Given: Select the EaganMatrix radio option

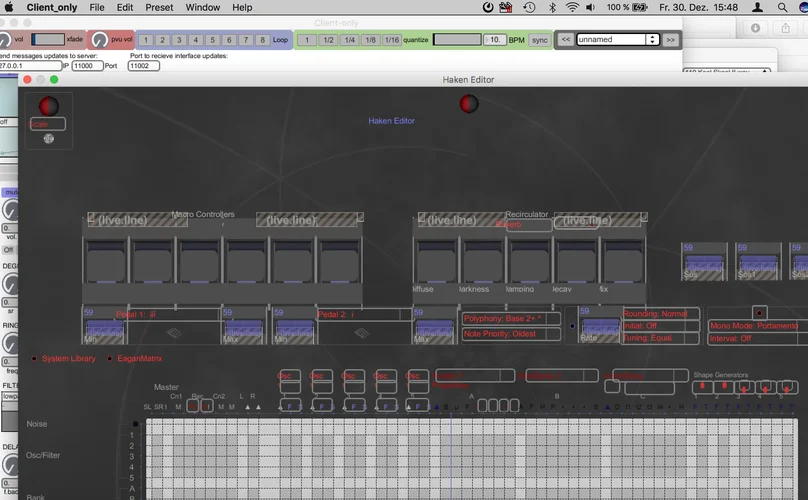Looking at the screenshot, I should coord(110,358).
